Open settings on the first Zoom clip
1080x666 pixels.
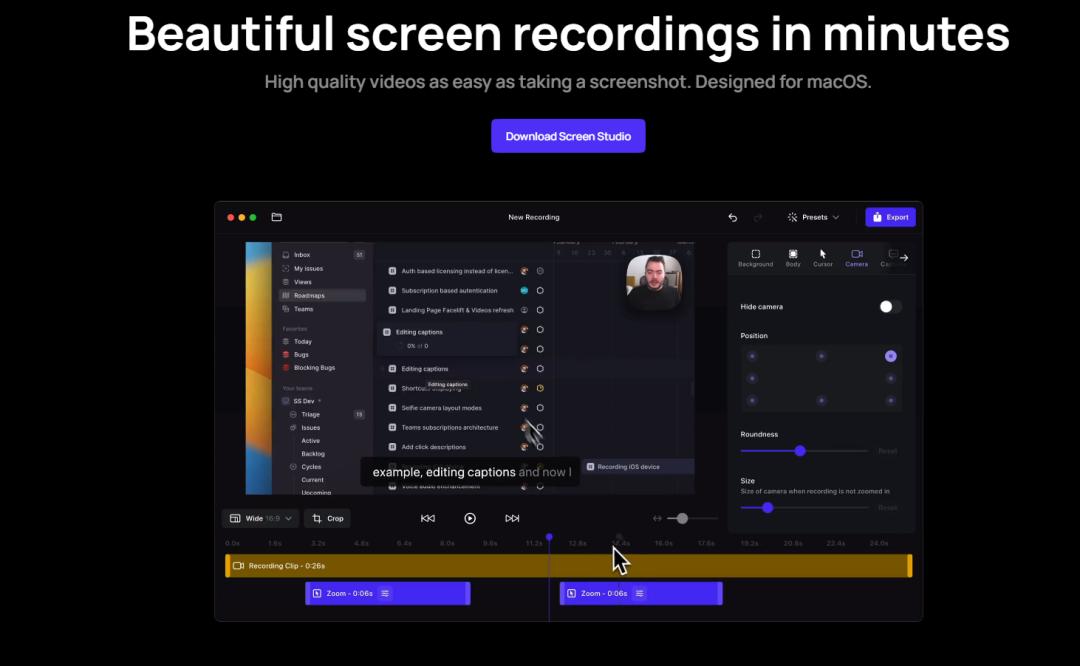[385, 593]
